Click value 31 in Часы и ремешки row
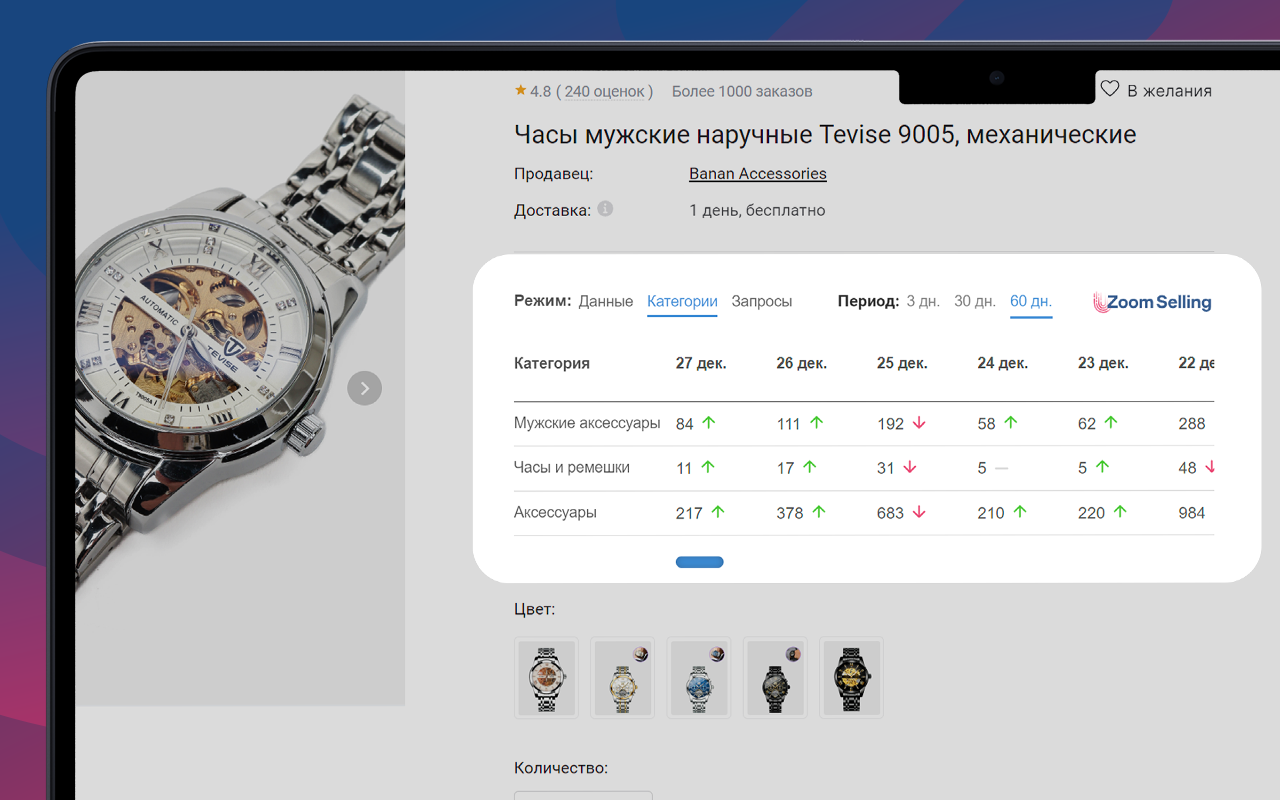 886,468
